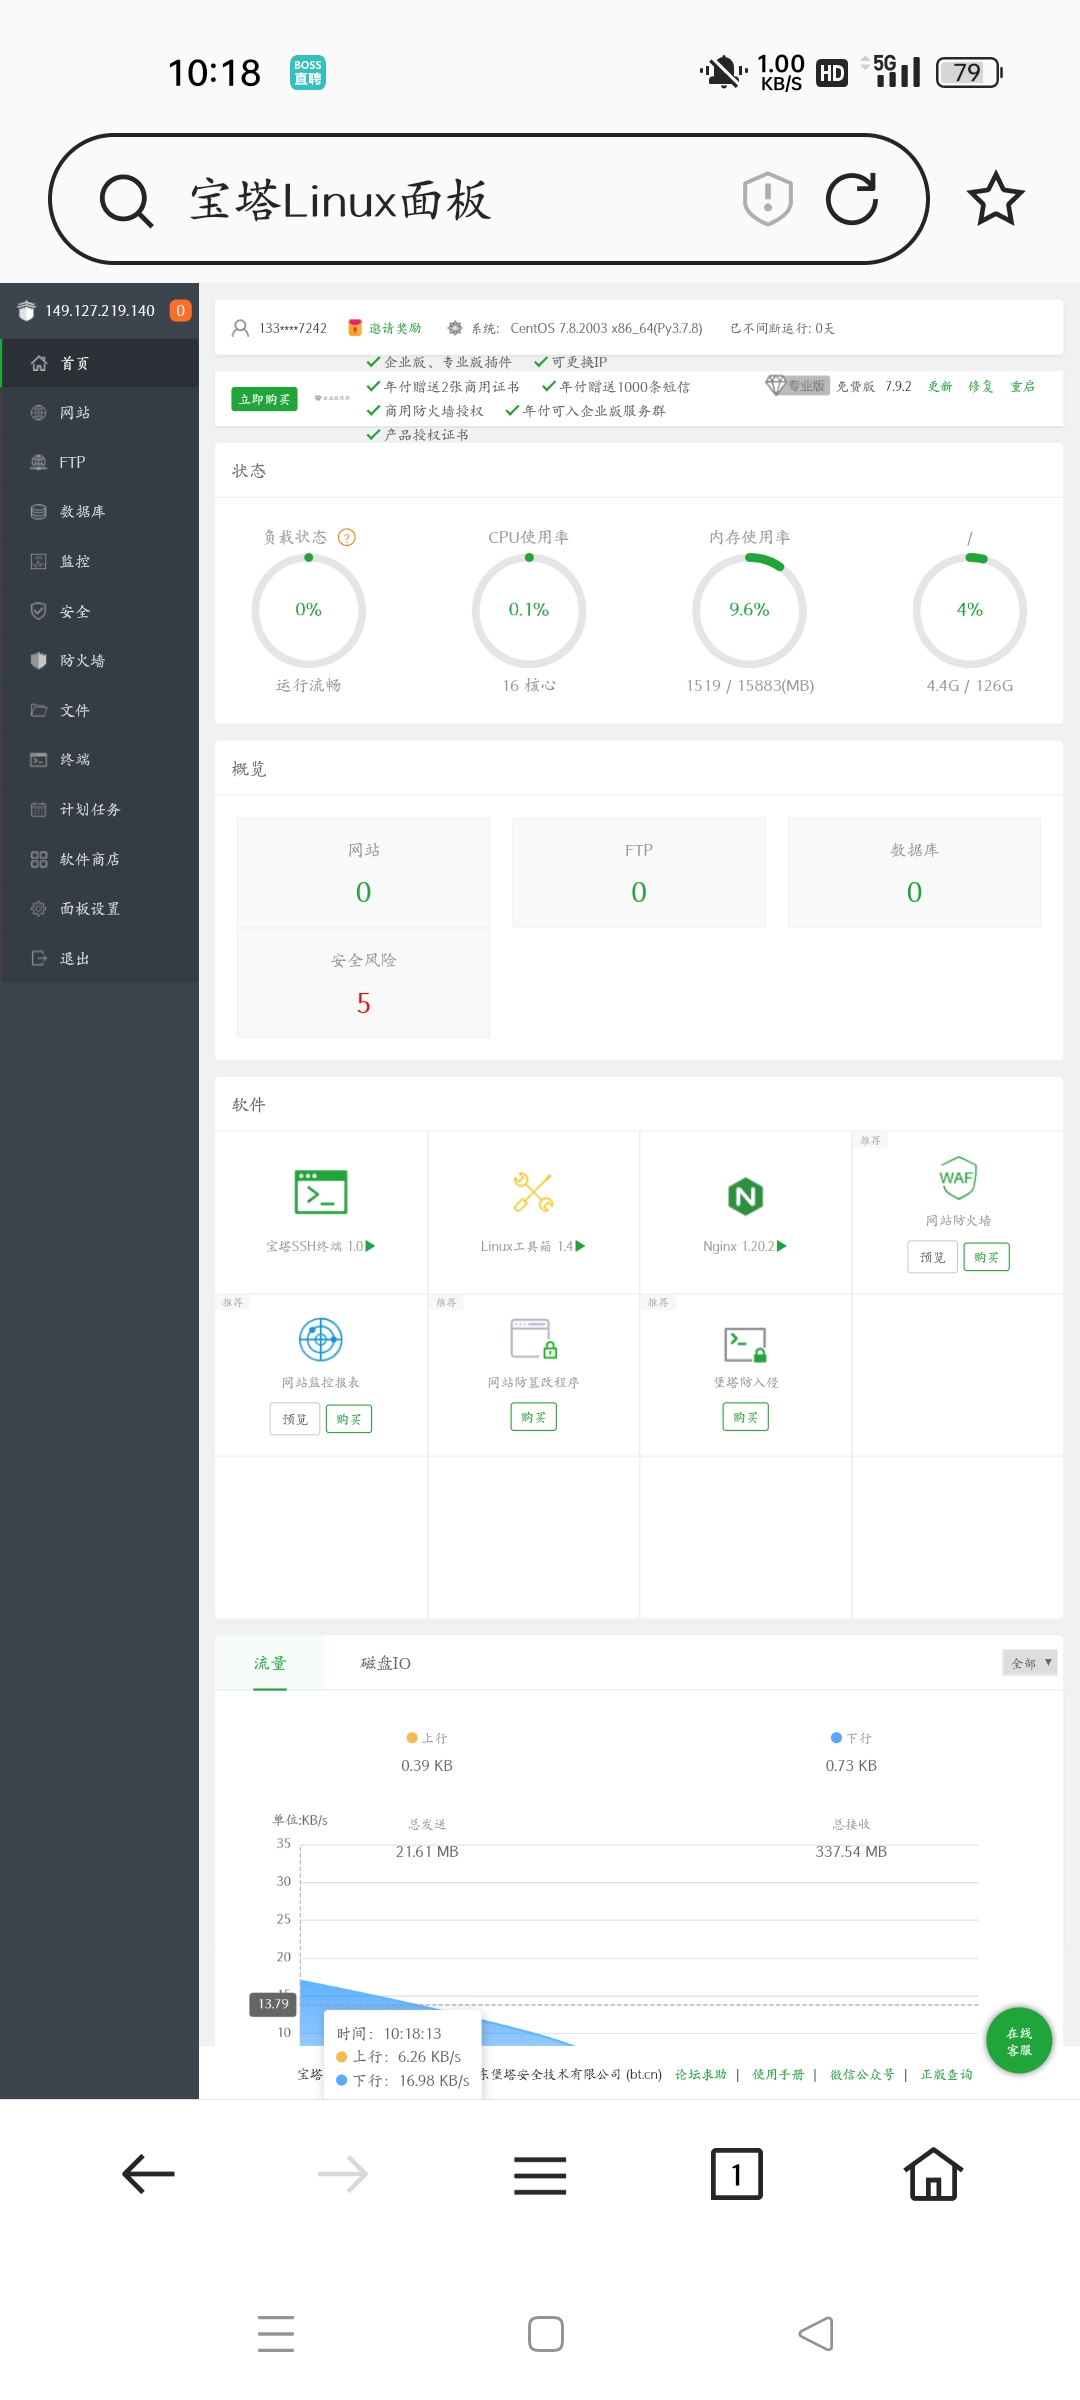Open the 正版查询 footer link
This screenshot has height=2400, width=1080.
tap(947, 2074)
